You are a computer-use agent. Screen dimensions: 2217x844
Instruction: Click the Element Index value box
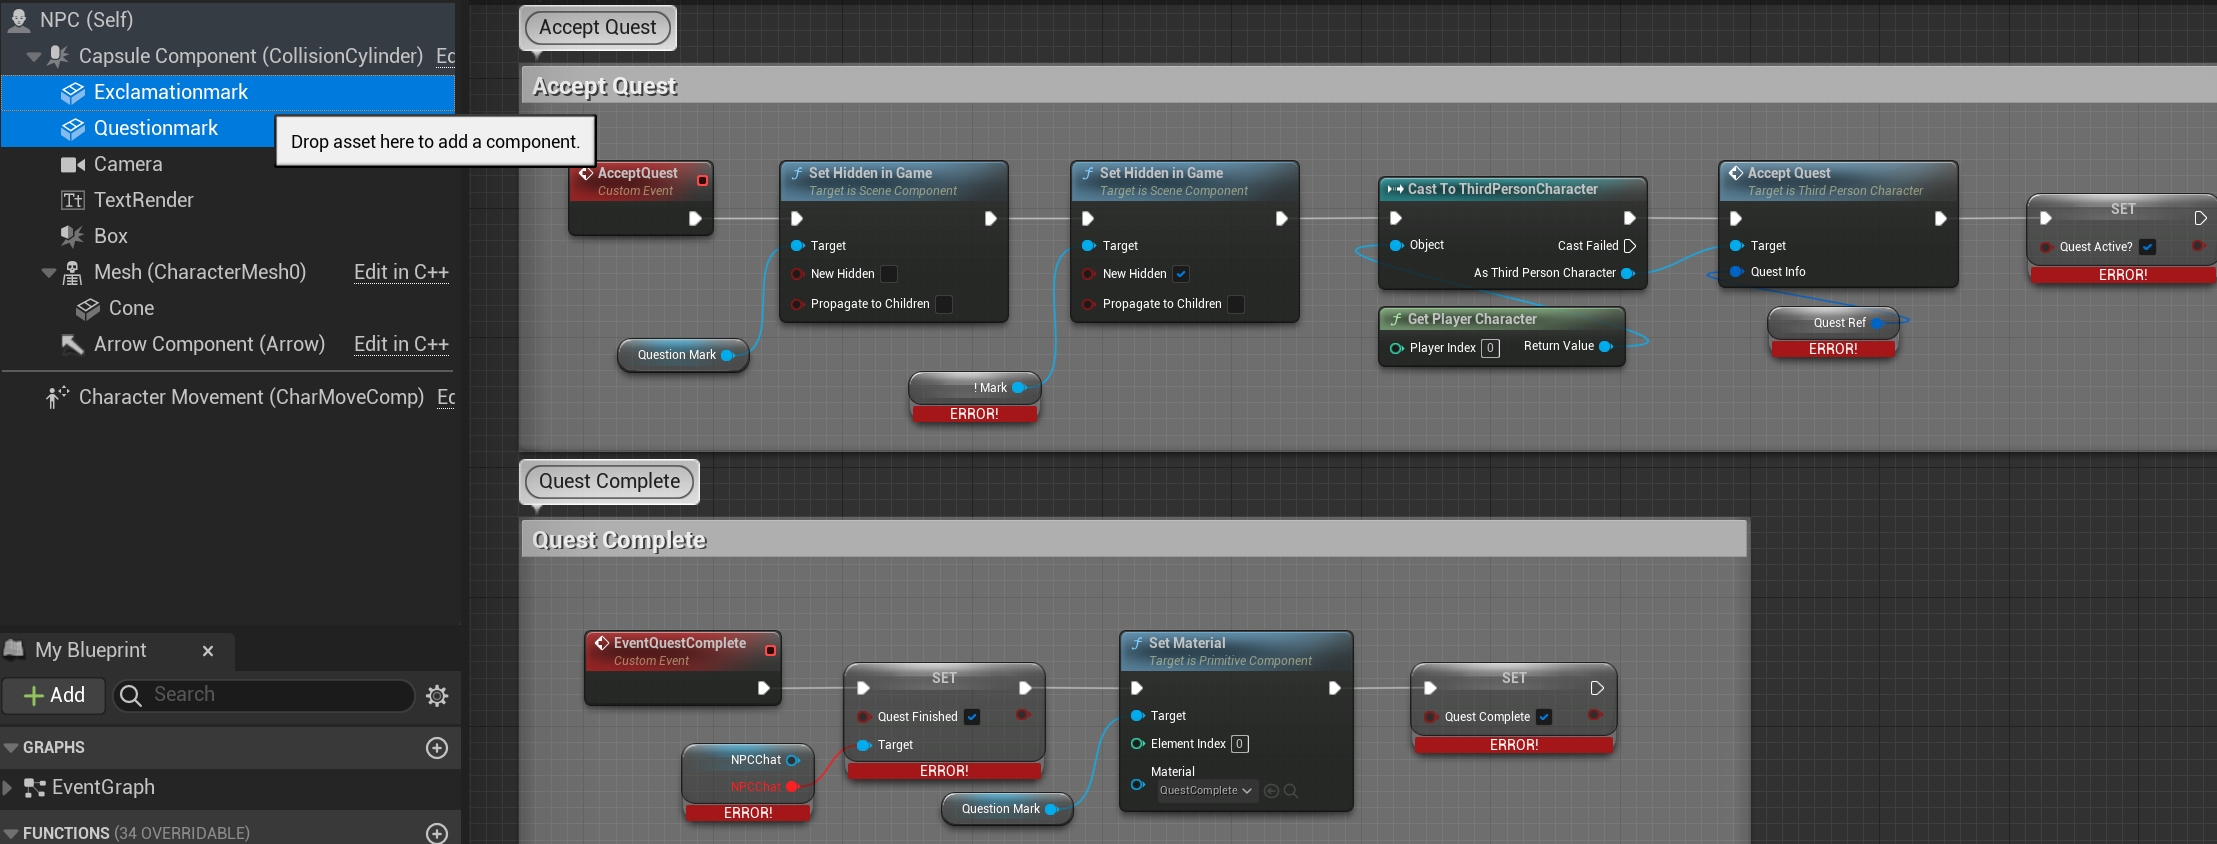1240,744
